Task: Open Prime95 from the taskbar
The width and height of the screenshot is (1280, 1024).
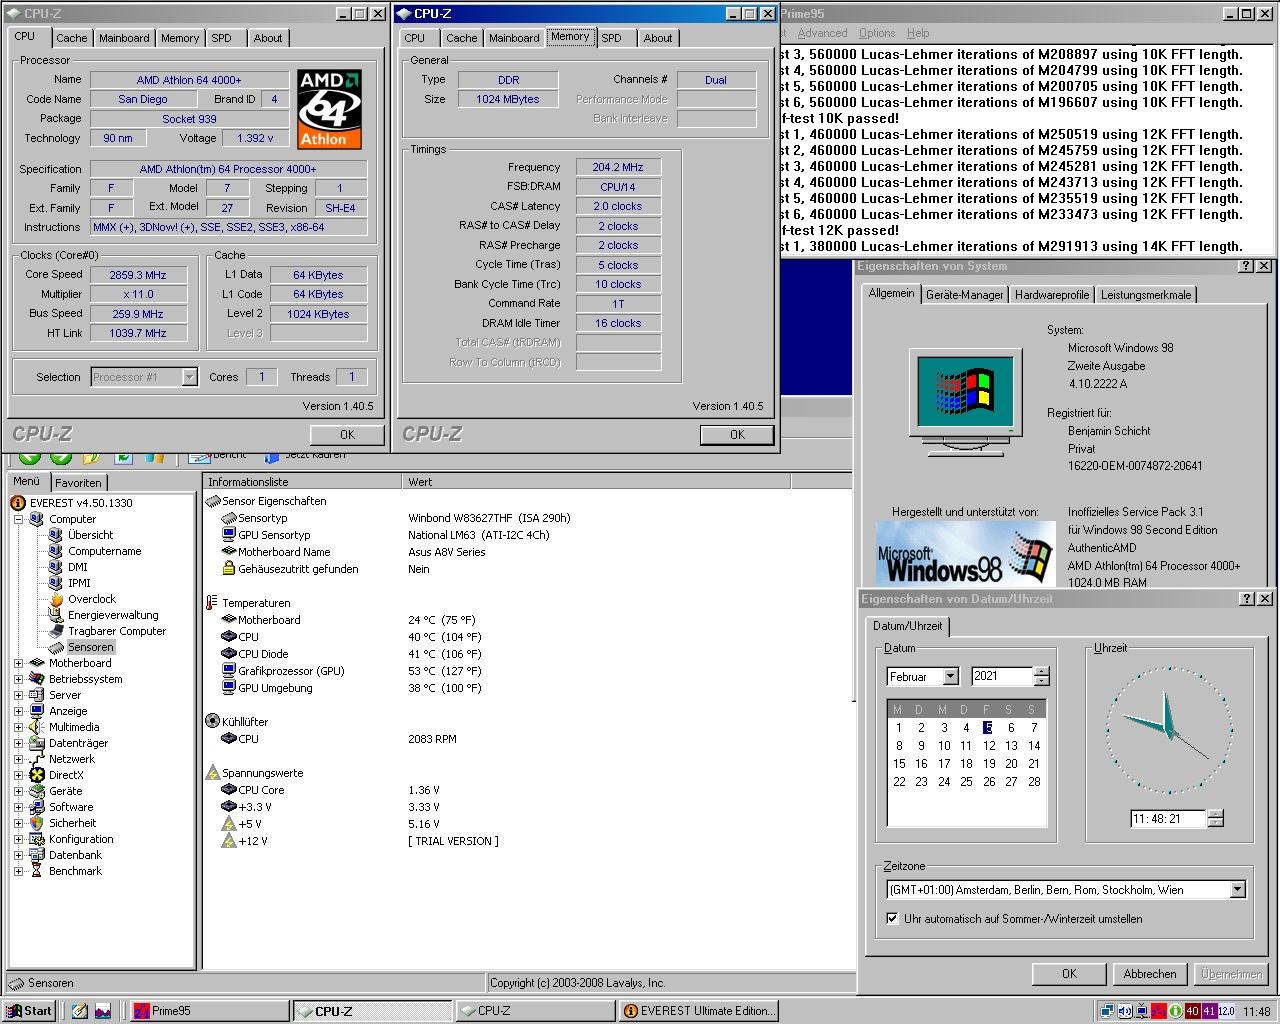Action: tap(209, 1011)
